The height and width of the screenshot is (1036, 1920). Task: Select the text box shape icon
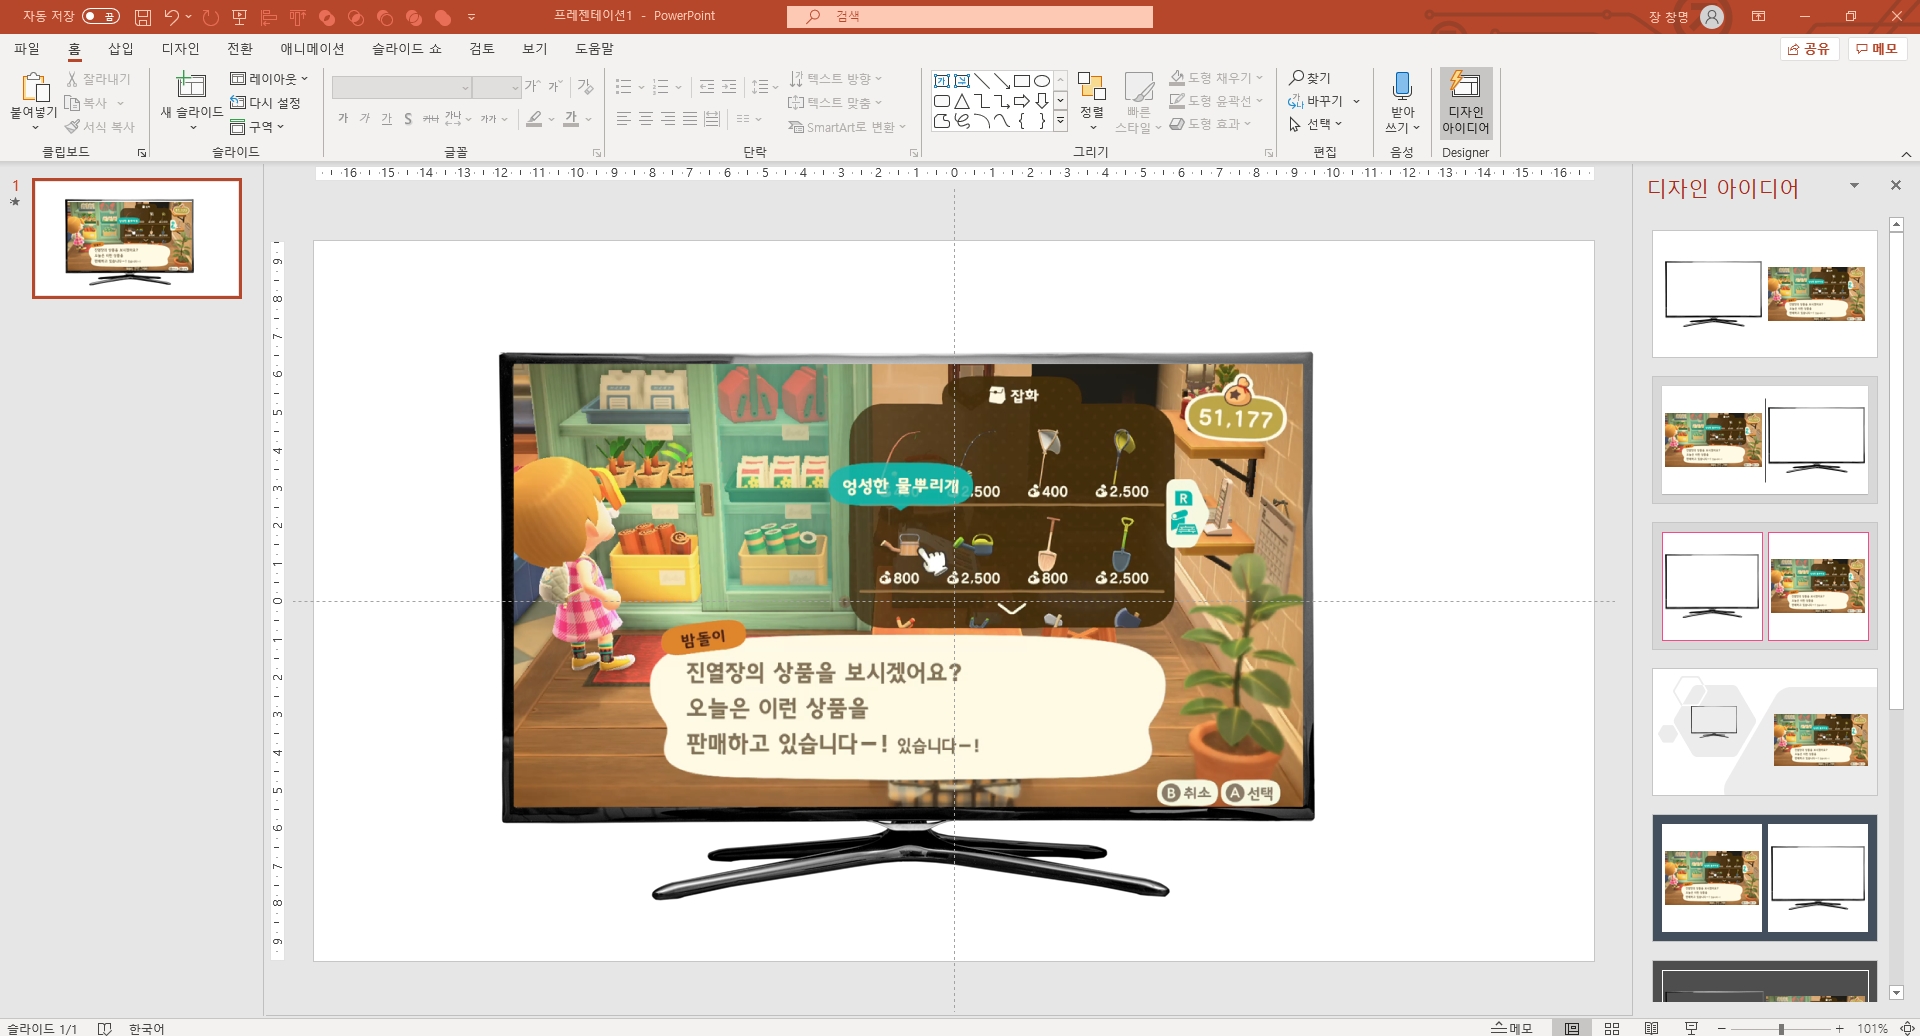pos(942,81)
